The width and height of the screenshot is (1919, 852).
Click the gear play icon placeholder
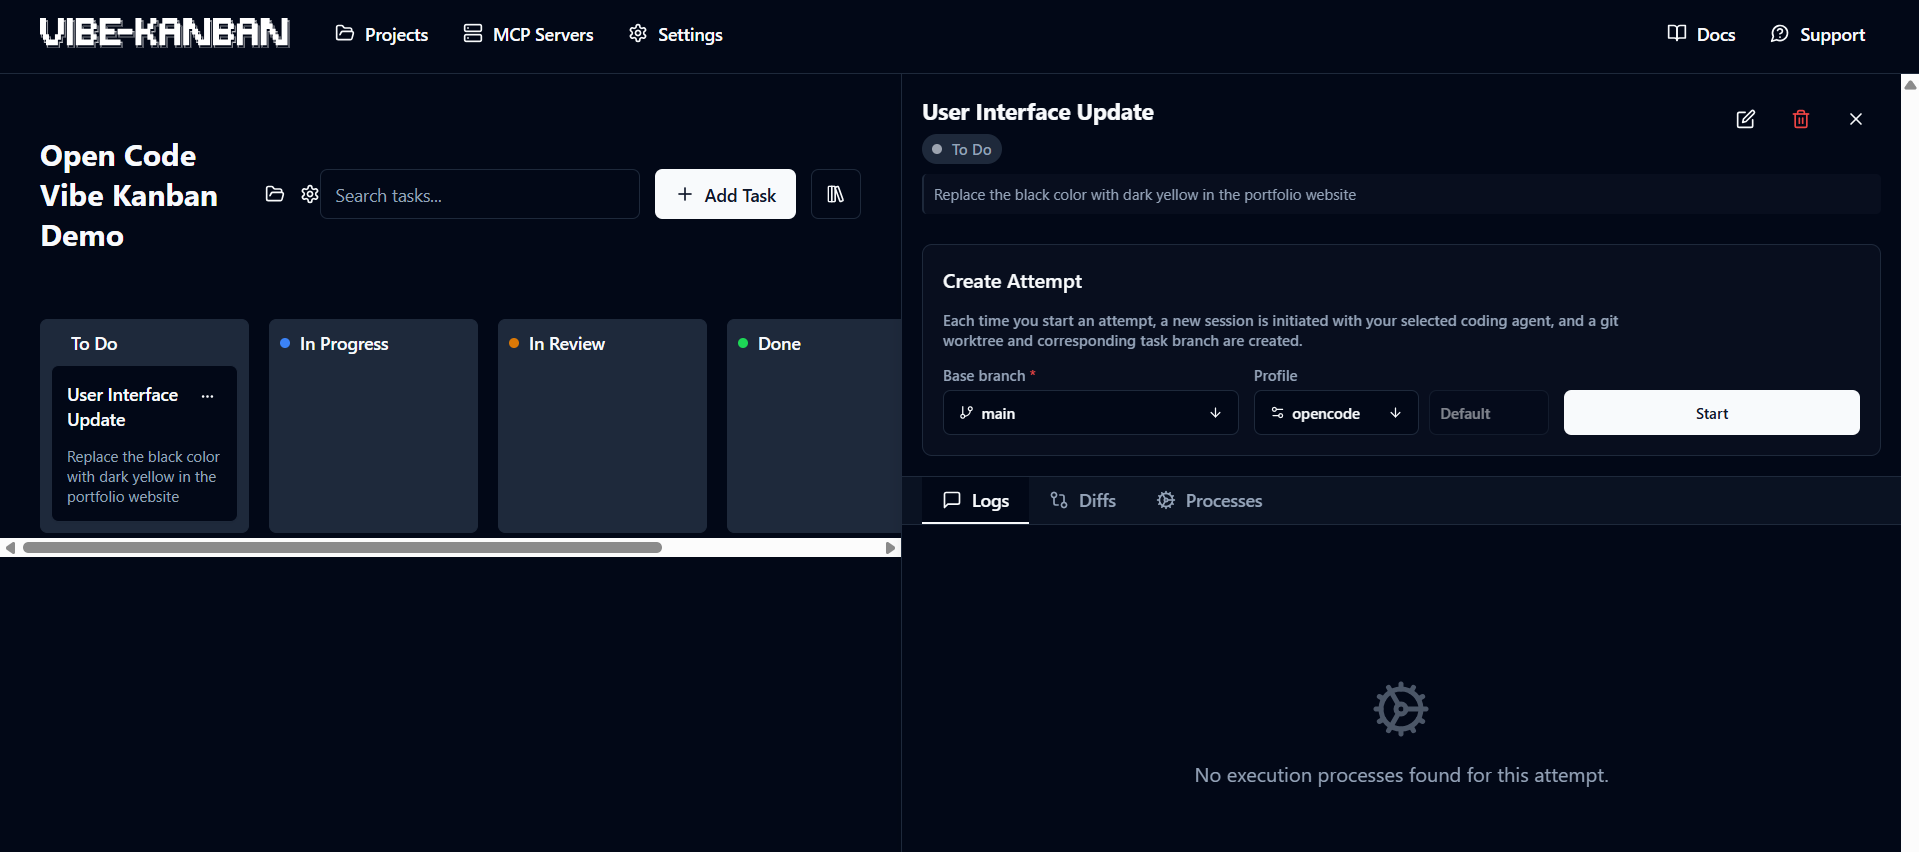pyautogui.click(x=1401, y=709)
